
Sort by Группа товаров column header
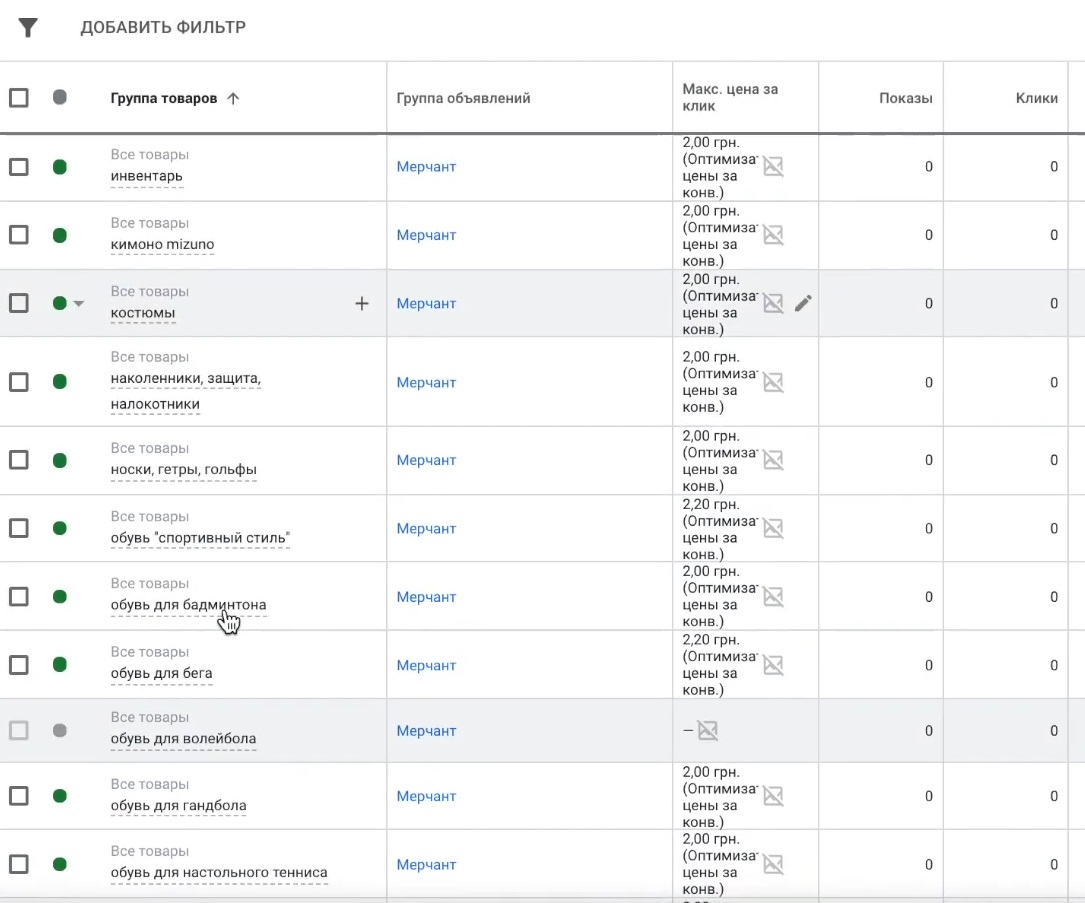click(164, 98)
